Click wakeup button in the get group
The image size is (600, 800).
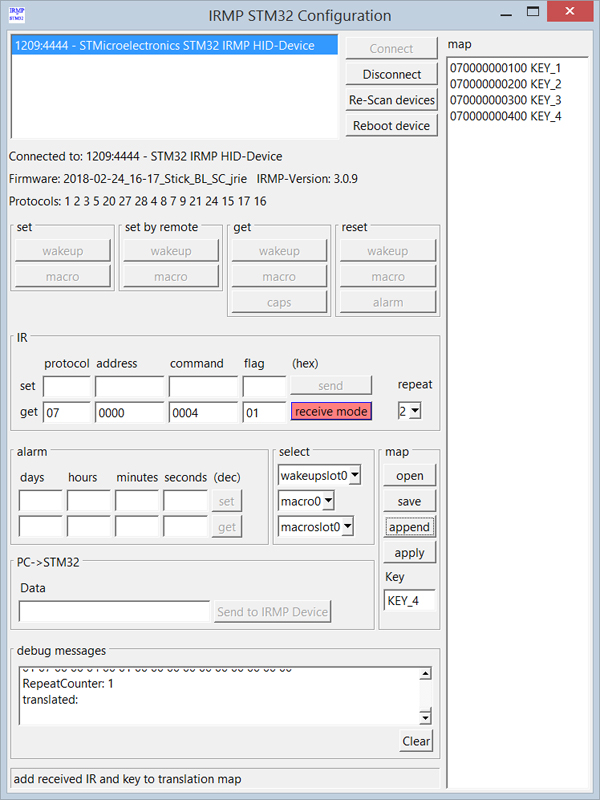279,251
